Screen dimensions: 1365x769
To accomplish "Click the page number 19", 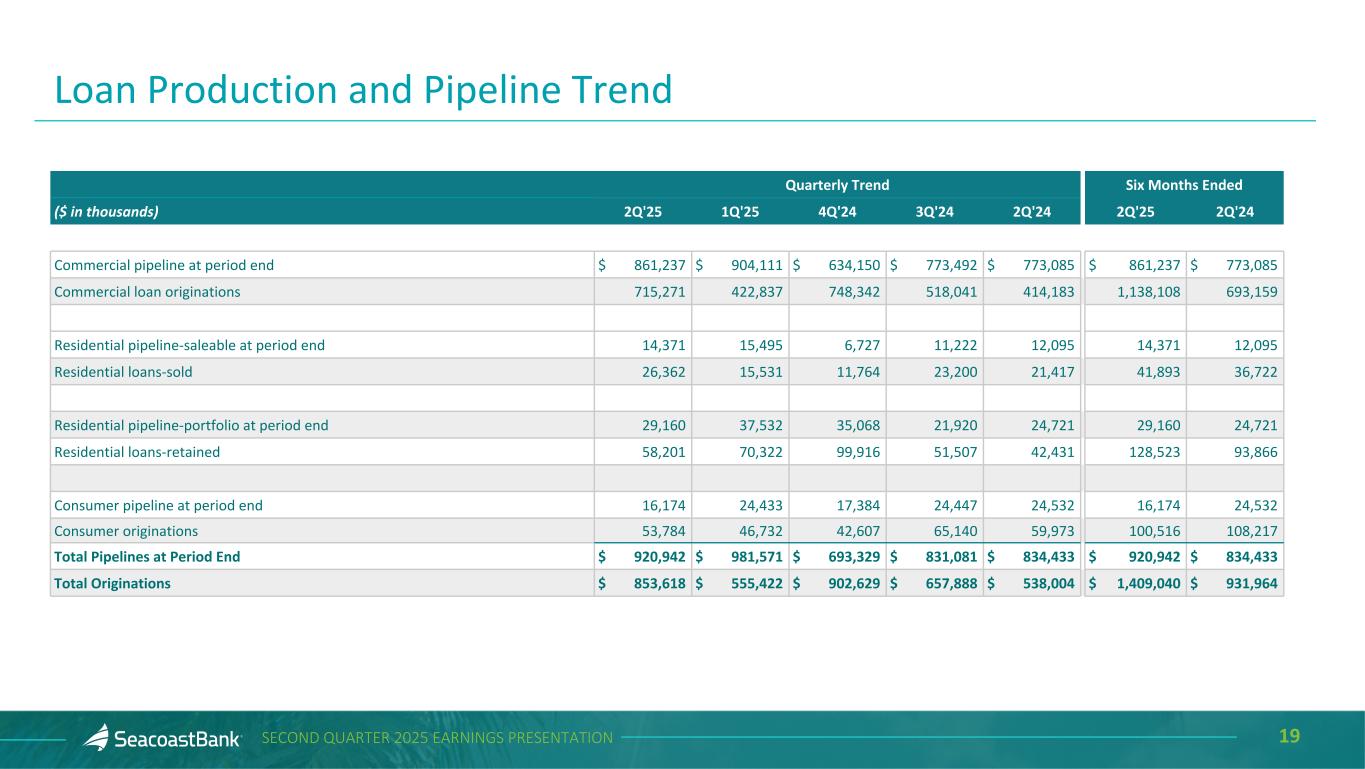I will pos(1289,737).
